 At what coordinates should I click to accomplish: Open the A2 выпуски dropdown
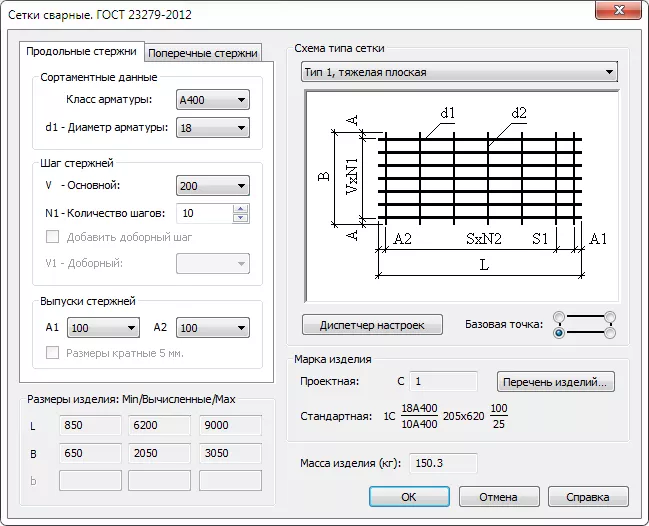coord(212,328)
